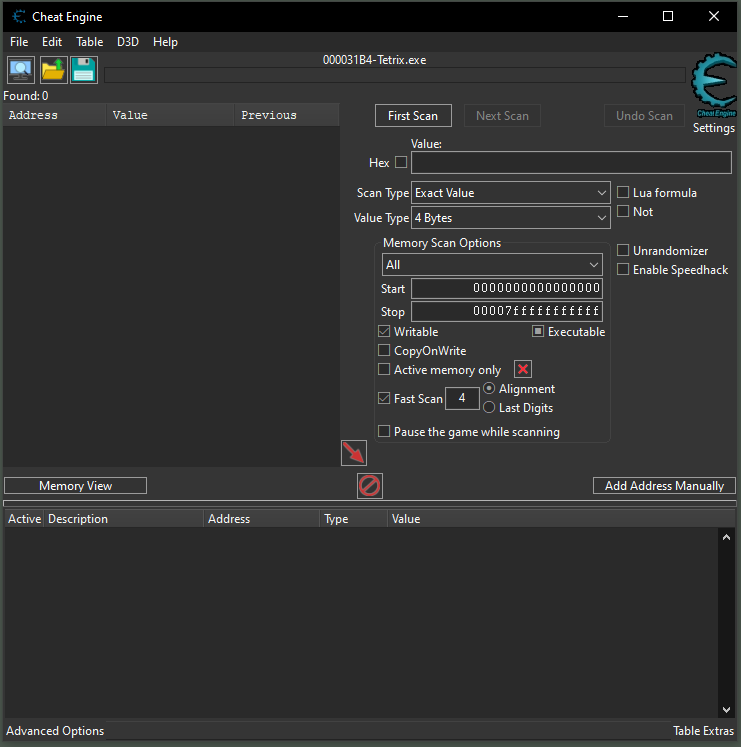Click the Type column header in table
The image size is (741, 747).
353,519
